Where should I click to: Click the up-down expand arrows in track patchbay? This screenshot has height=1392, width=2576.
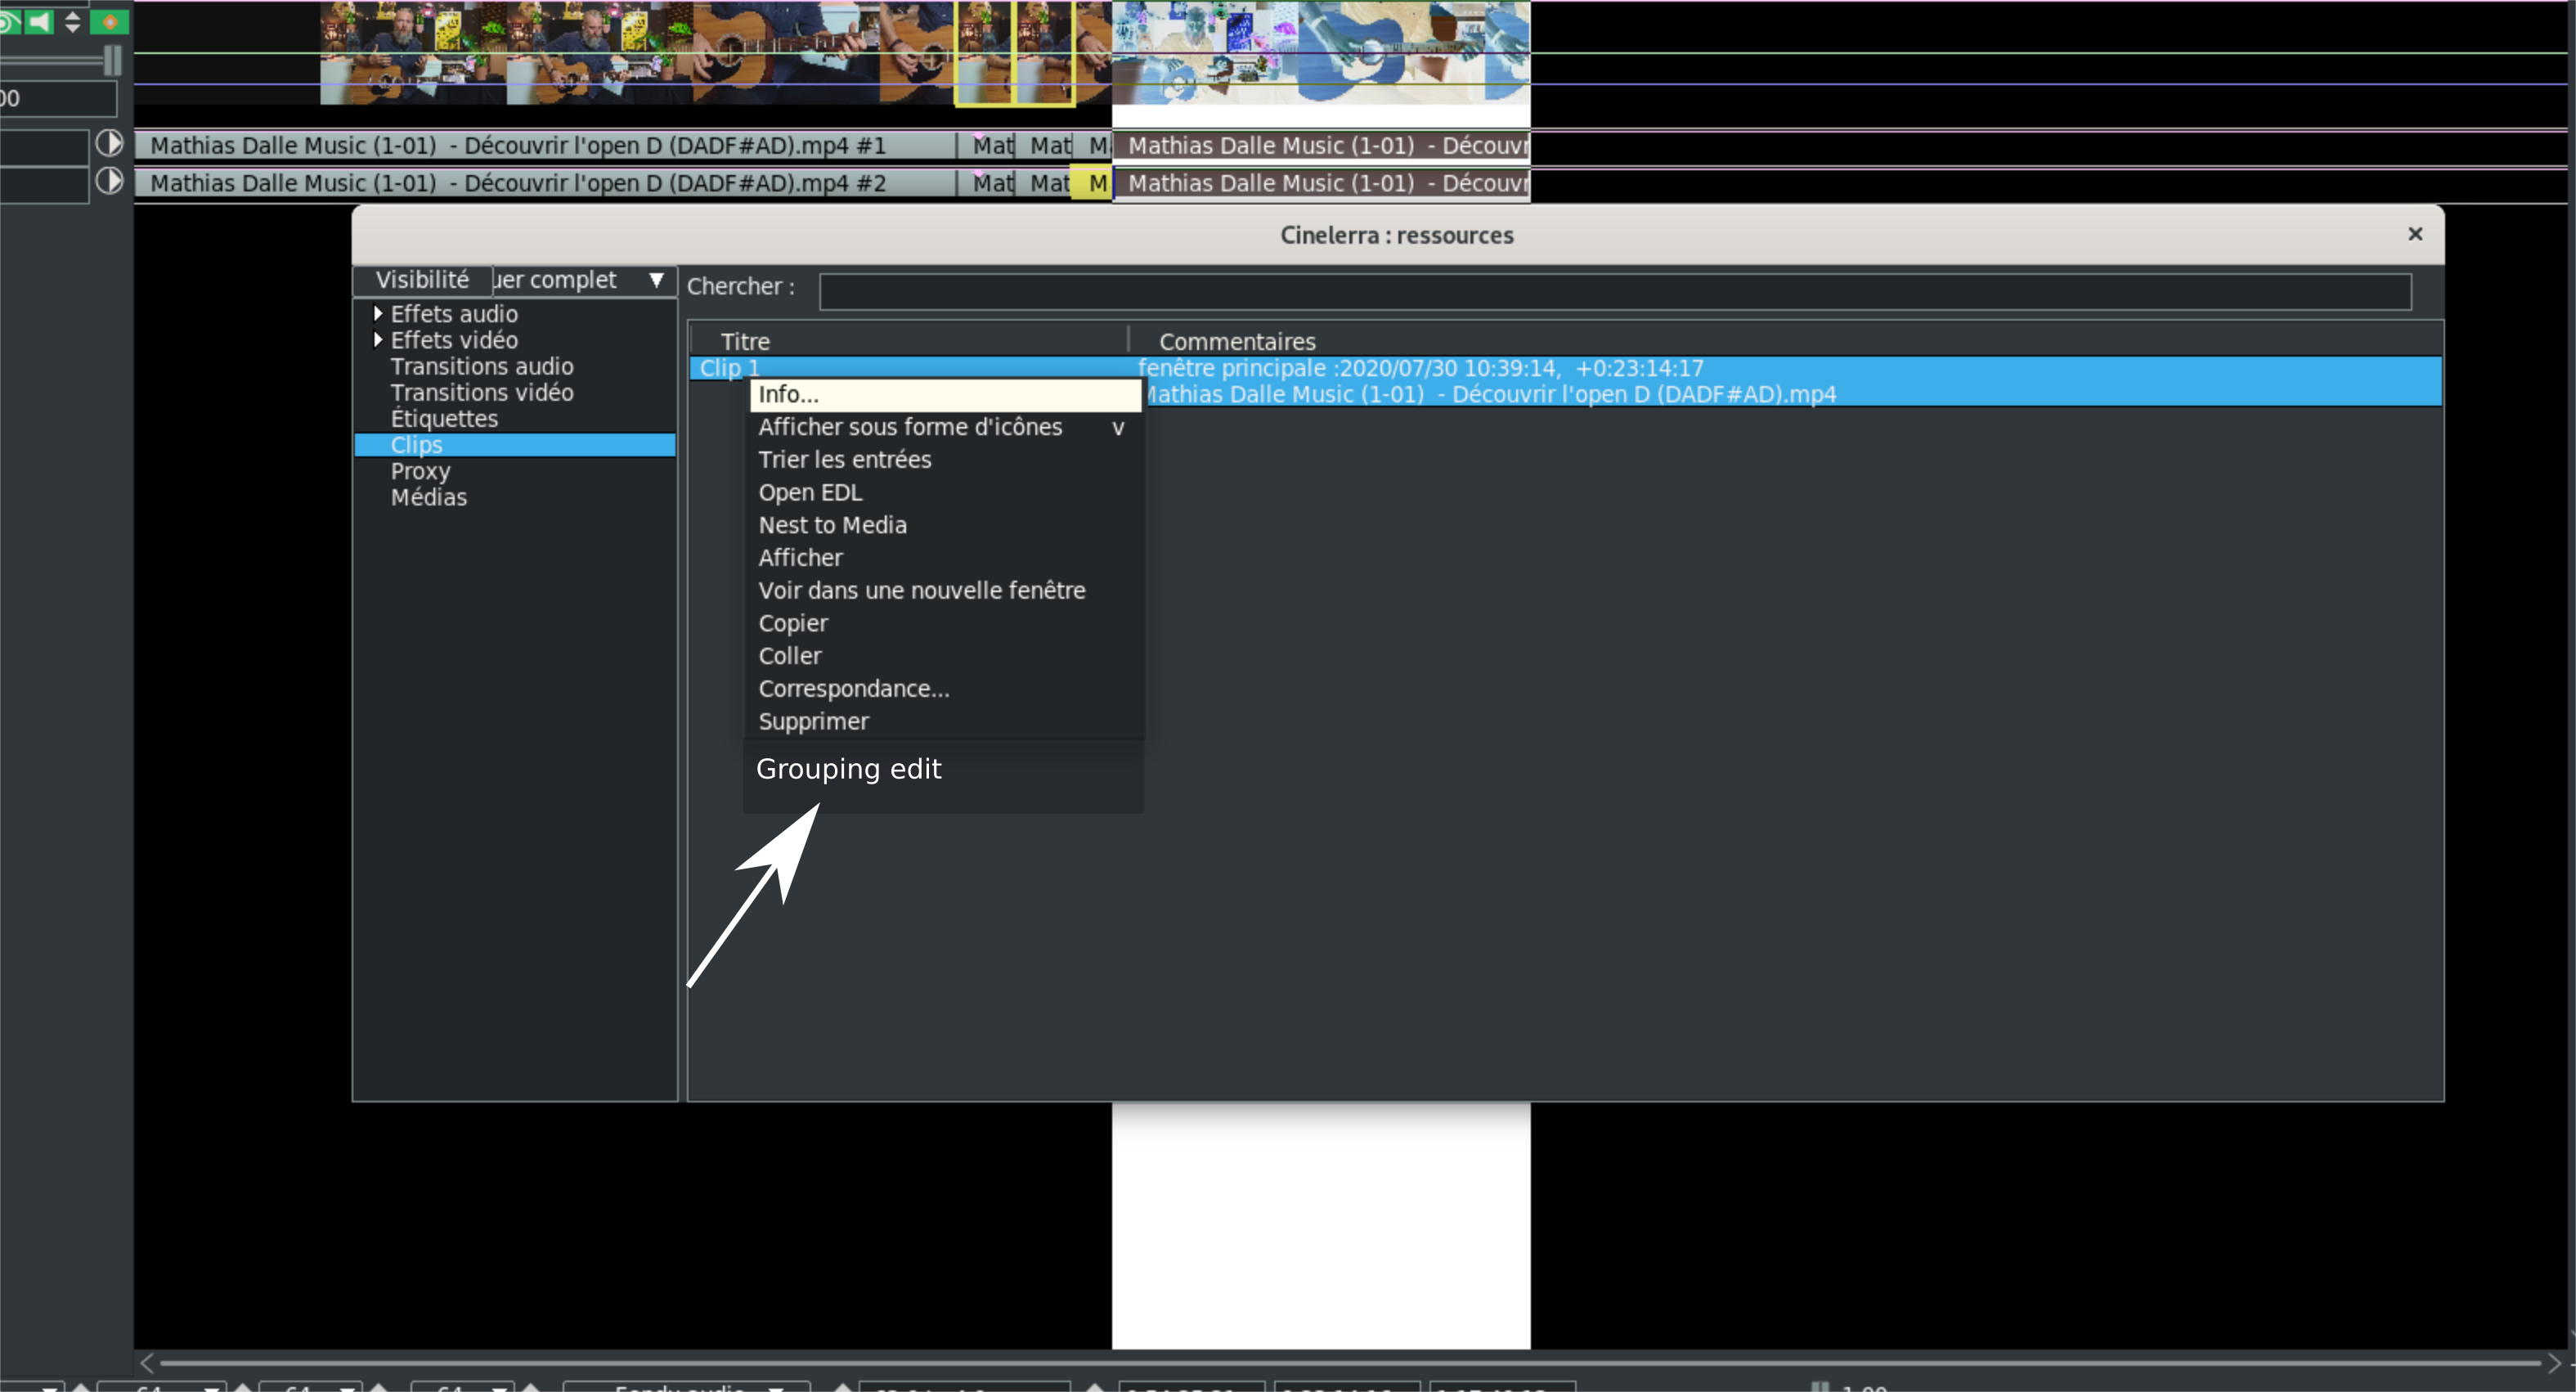[72, 21]
